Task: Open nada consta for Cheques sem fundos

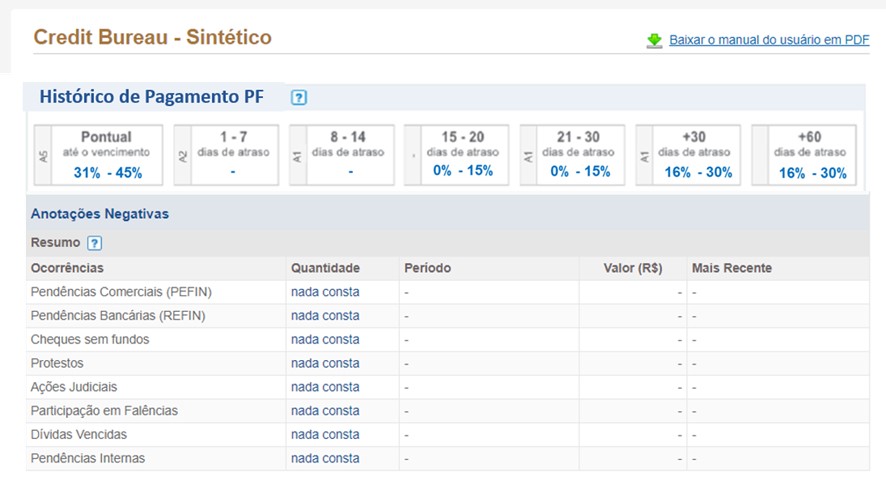Action: [x=325, y=340]
